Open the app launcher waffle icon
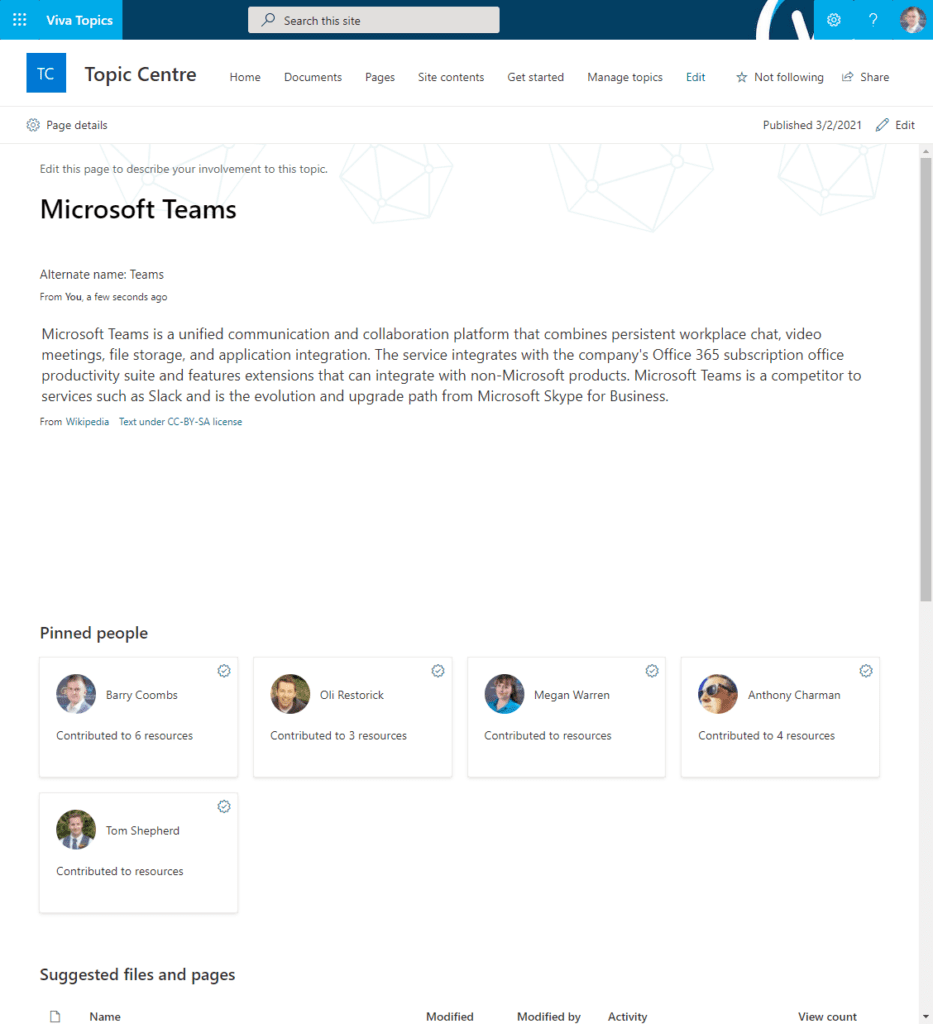933x1024 pixels. click(20, 20)
